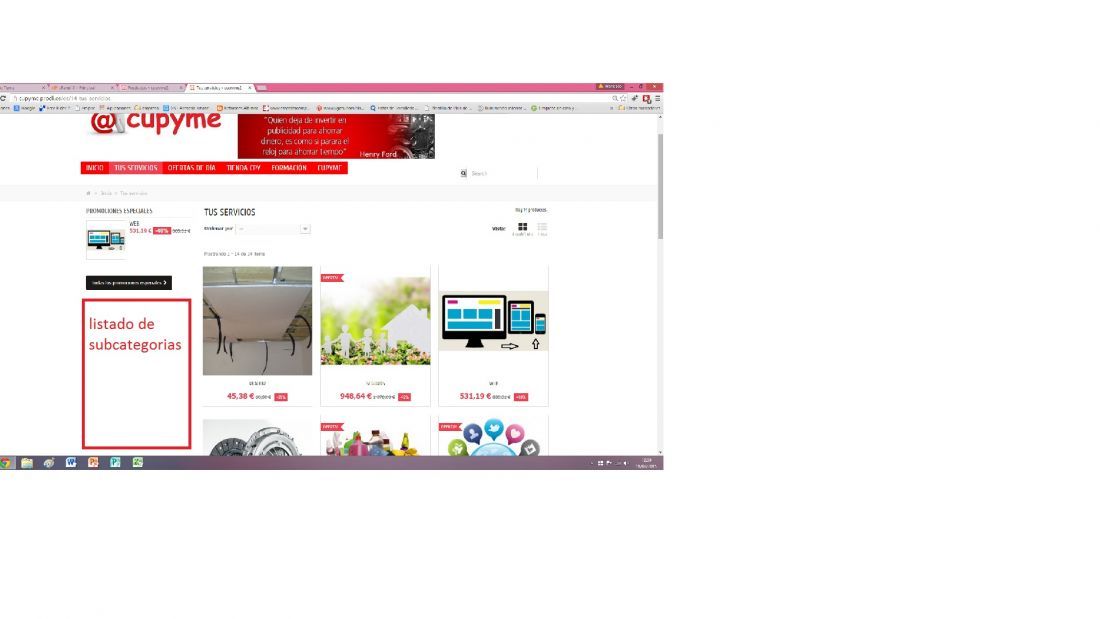Open the ceiling panel product image

257,321
